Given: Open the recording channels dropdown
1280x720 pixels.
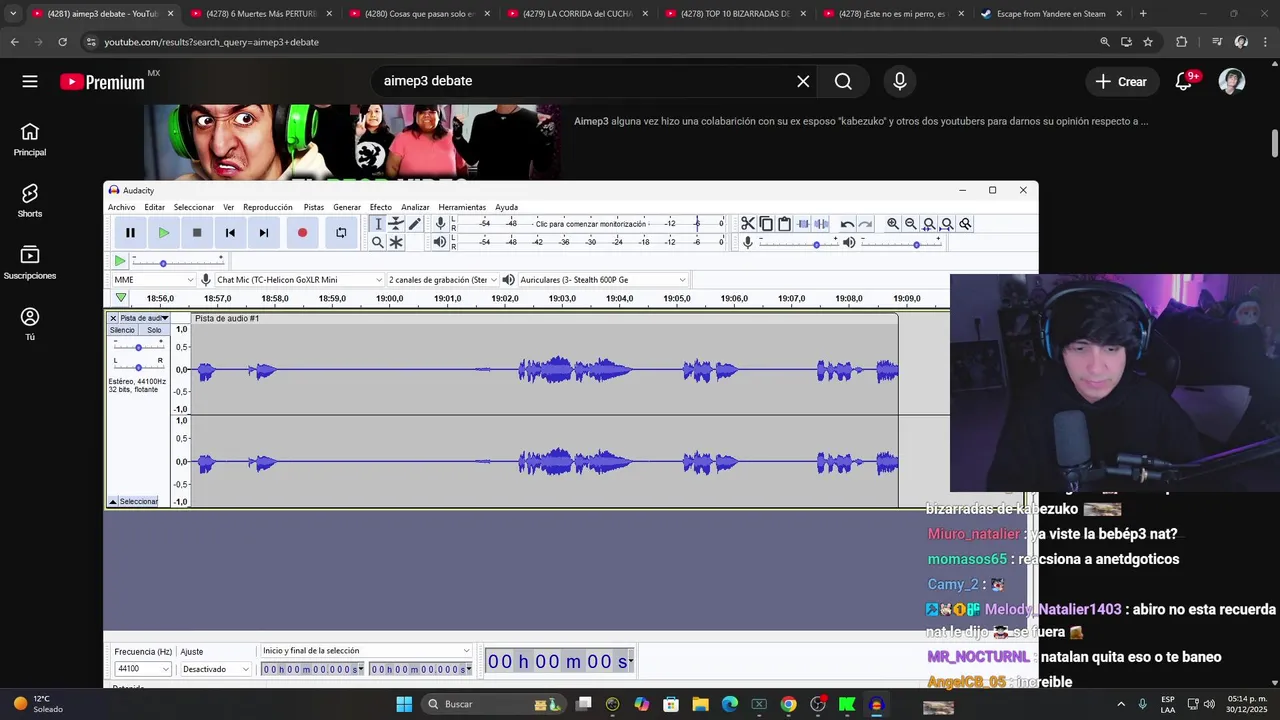Looking at the screenshot, I should coord(442,280).
